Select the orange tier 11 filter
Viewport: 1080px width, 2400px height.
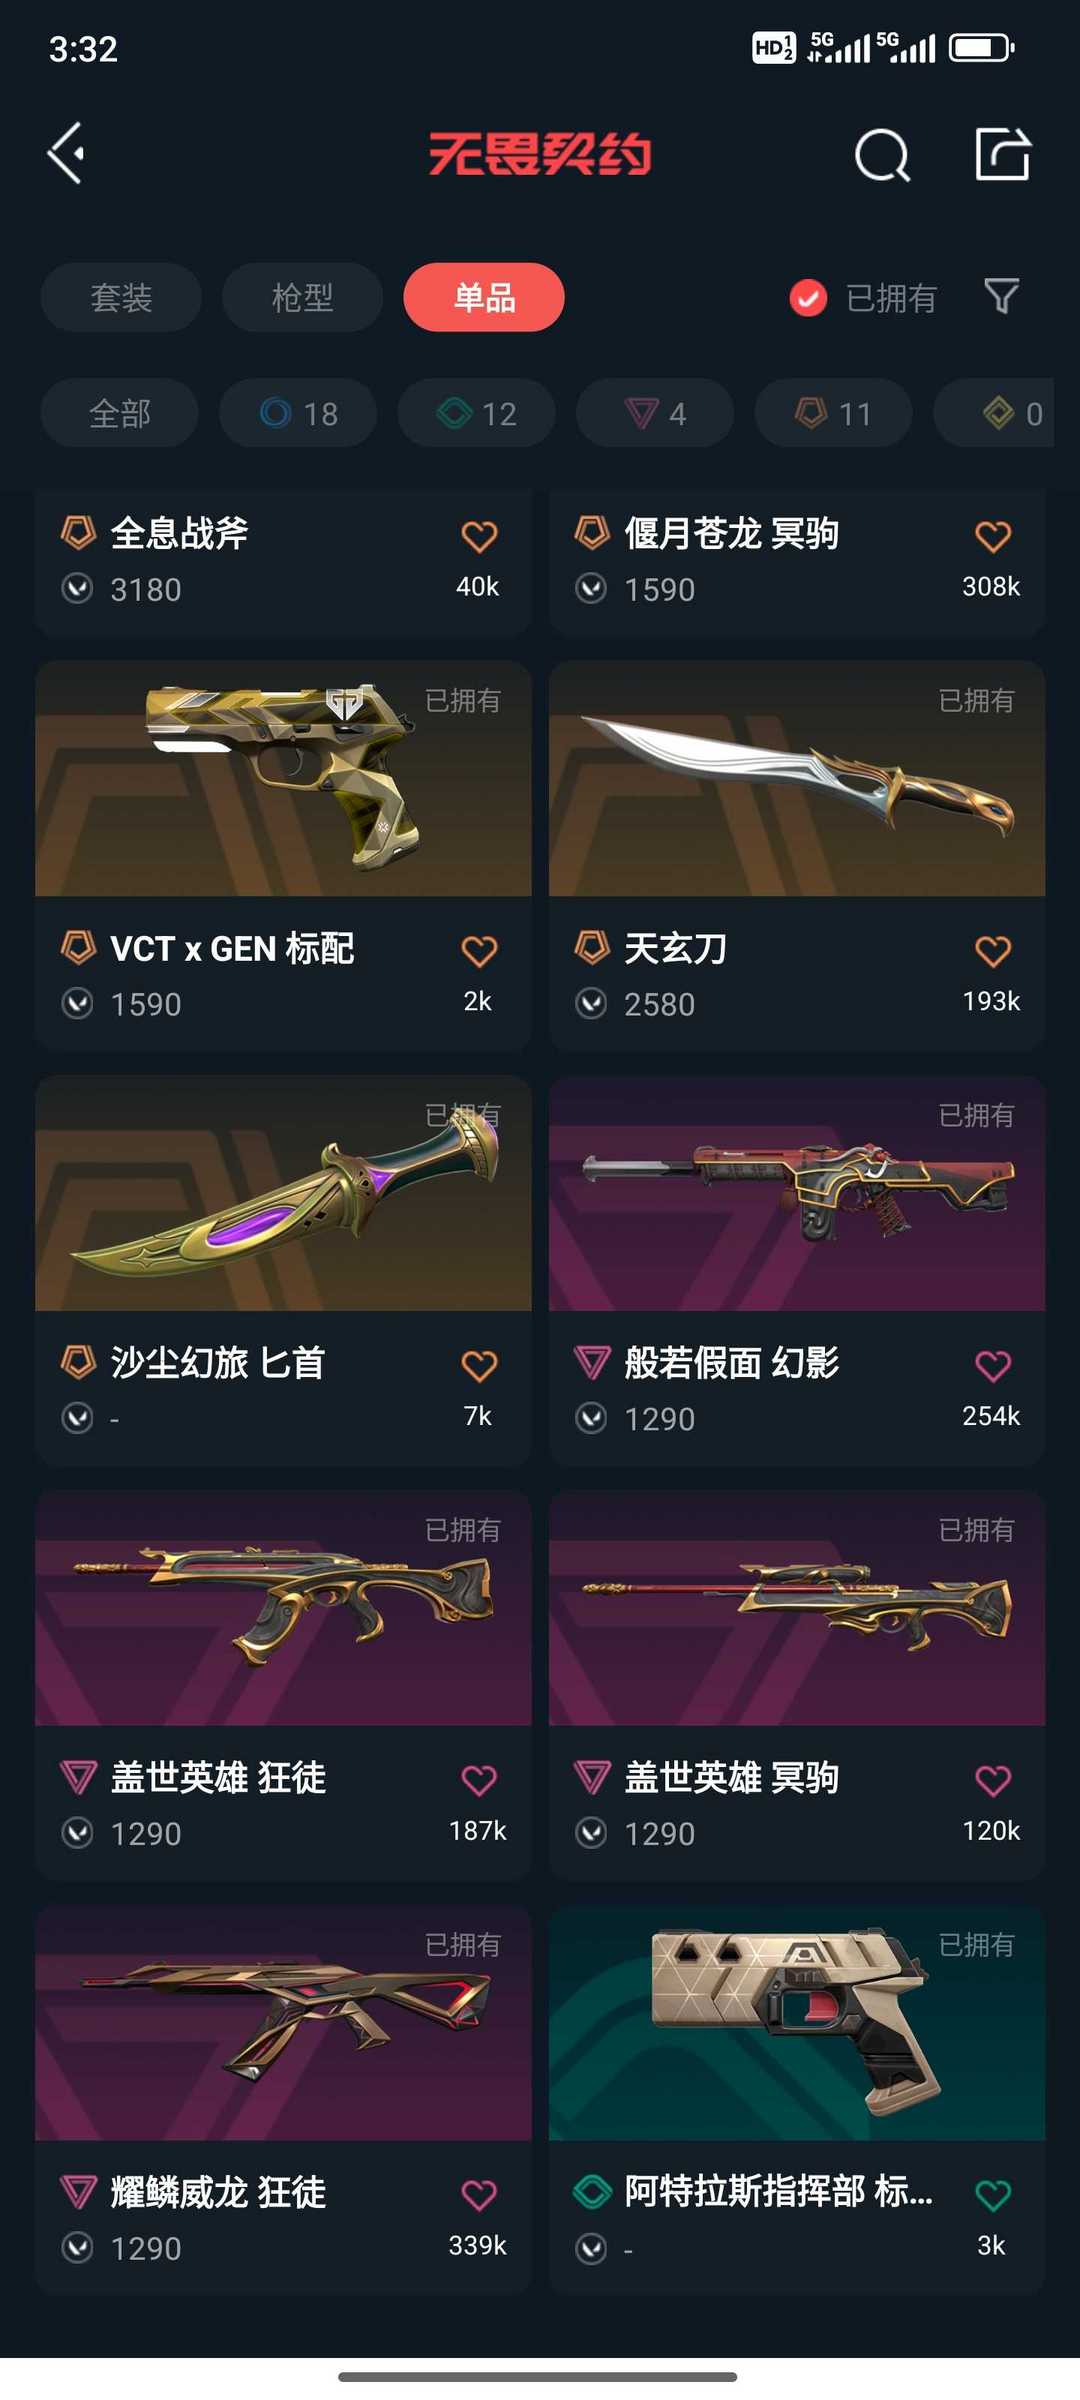(833, 413)
